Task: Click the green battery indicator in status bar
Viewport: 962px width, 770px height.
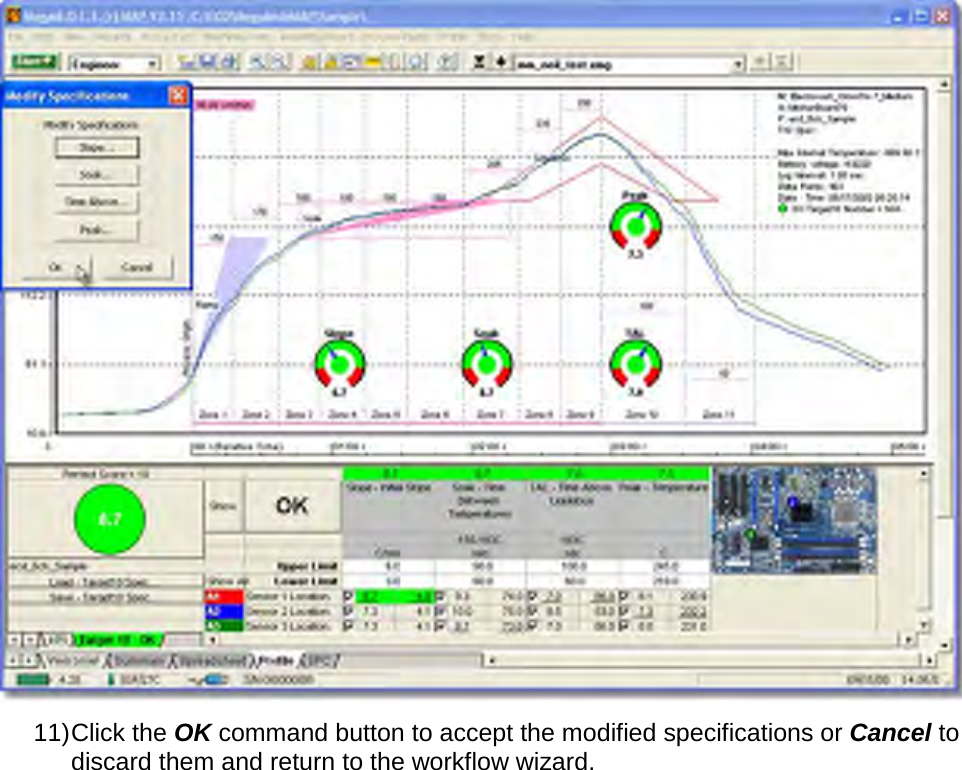Action: pos(33,679)
